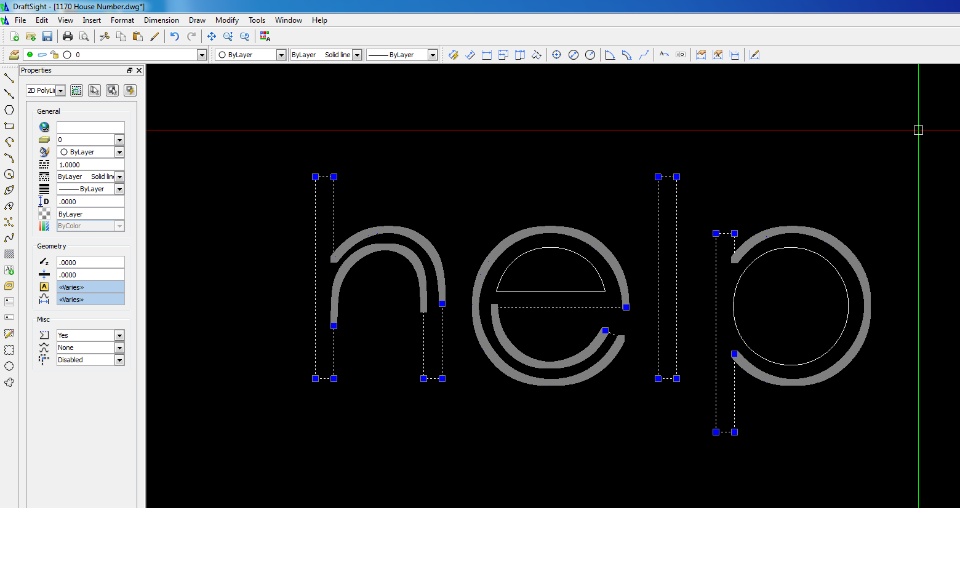Image resolution: width=960 pixels, height=580 pixels.
Task: Redo the previous action
Action: point(191,37)
